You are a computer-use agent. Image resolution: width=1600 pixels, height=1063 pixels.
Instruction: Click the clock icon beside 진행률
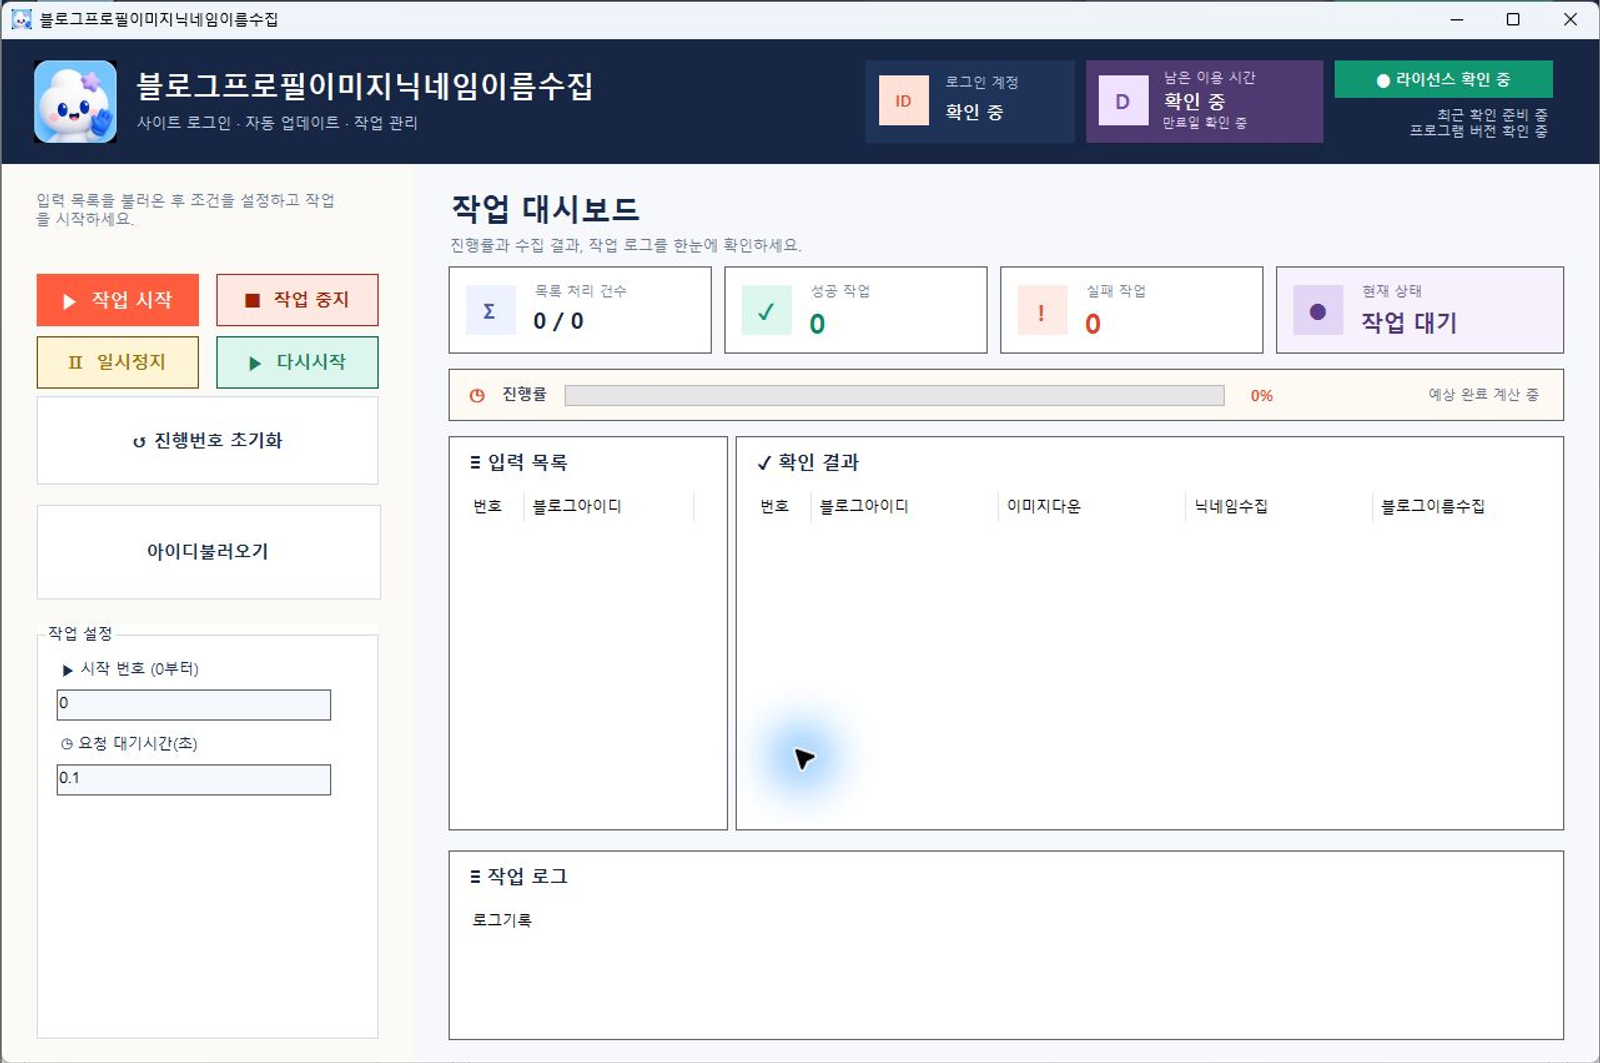(477, 395)
